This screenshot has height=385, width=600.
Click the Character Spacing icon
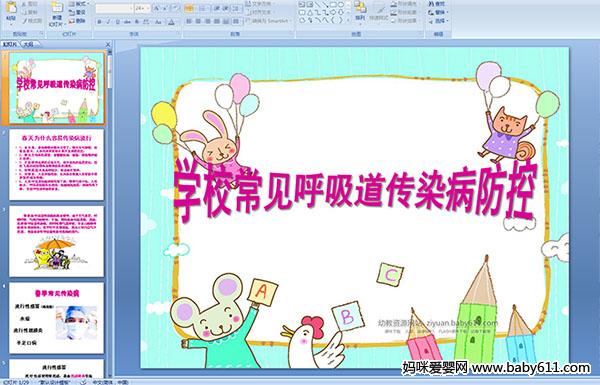pyautogui.click(x=146, y=22)
